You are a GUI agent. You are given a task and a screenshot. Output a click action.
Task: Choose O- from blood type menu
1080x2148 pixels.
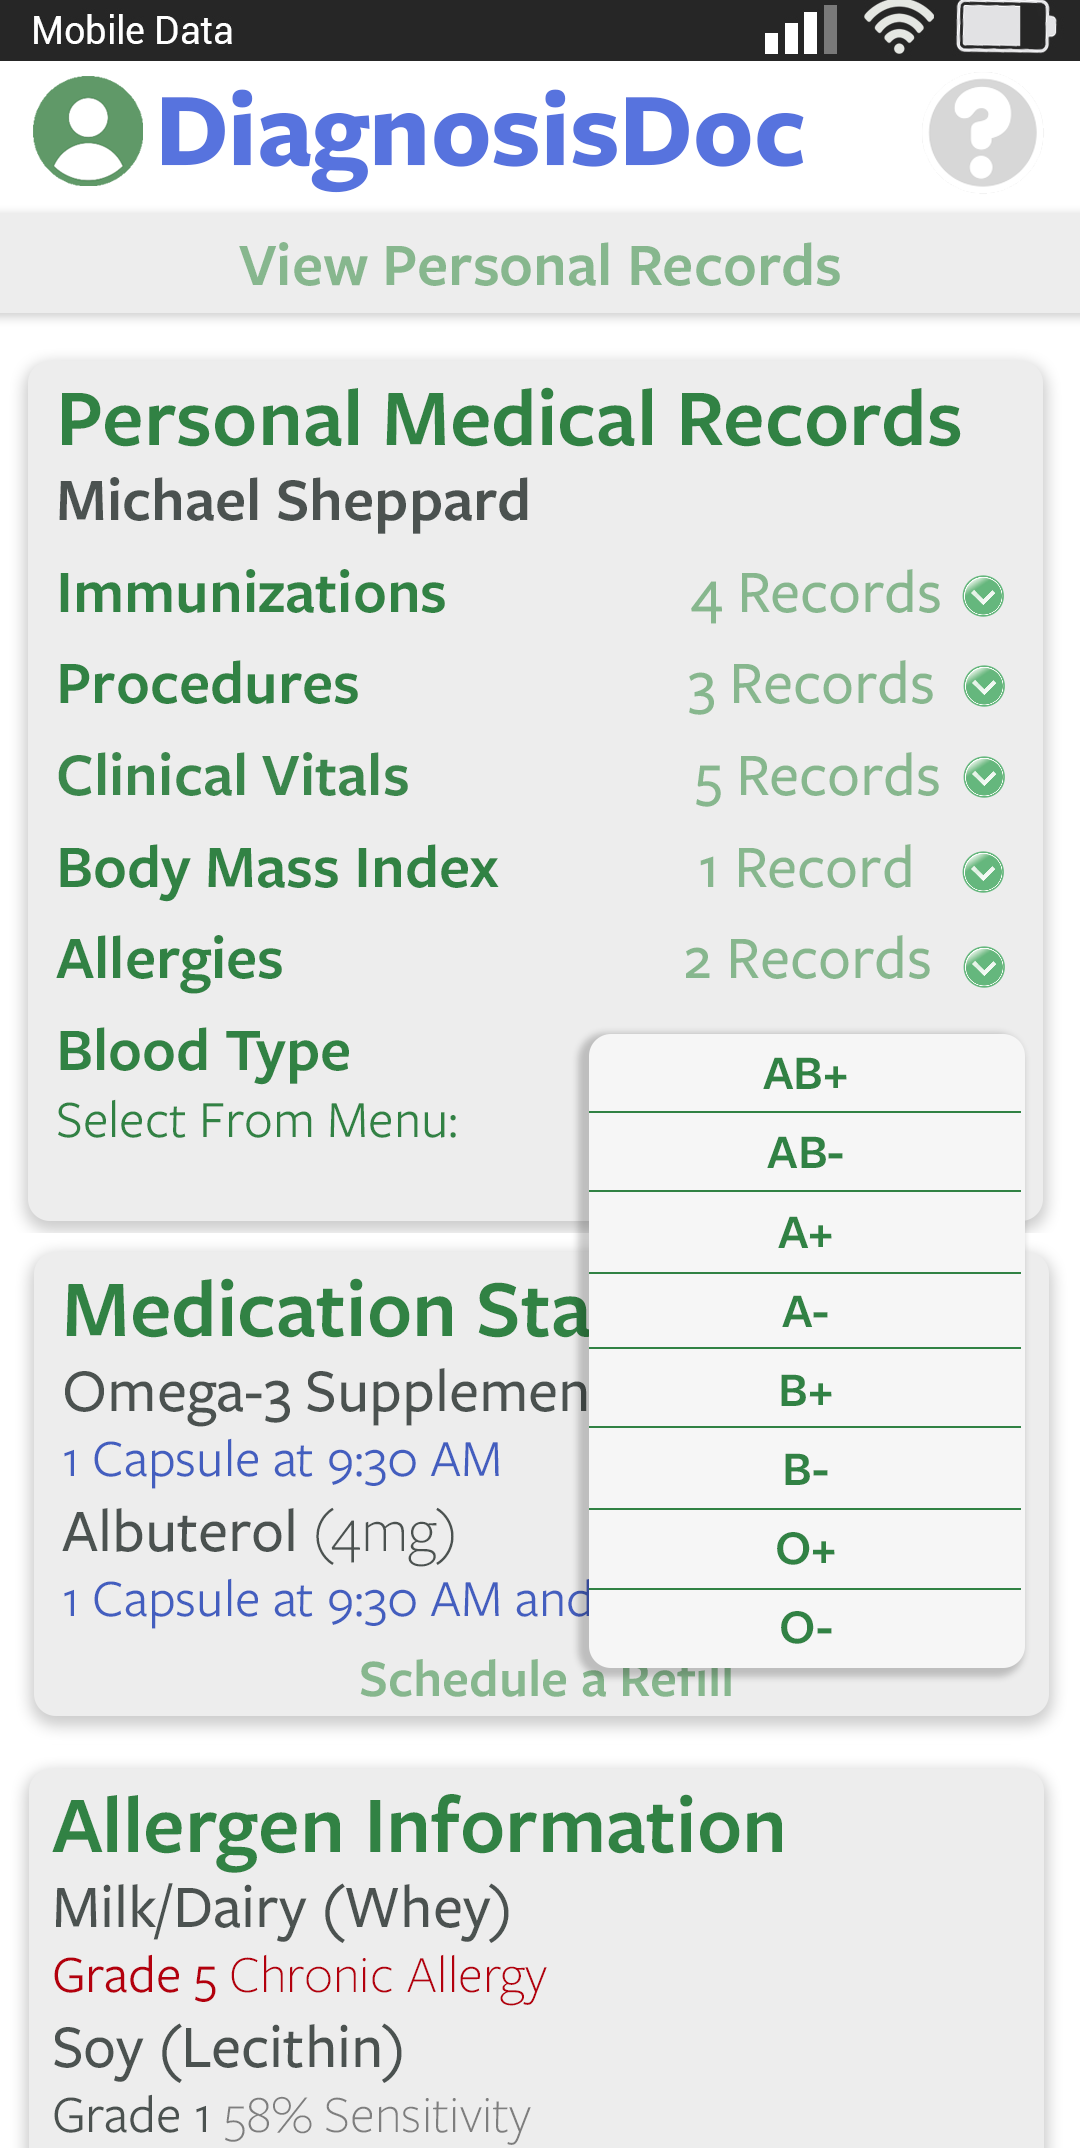(806, 1628)
